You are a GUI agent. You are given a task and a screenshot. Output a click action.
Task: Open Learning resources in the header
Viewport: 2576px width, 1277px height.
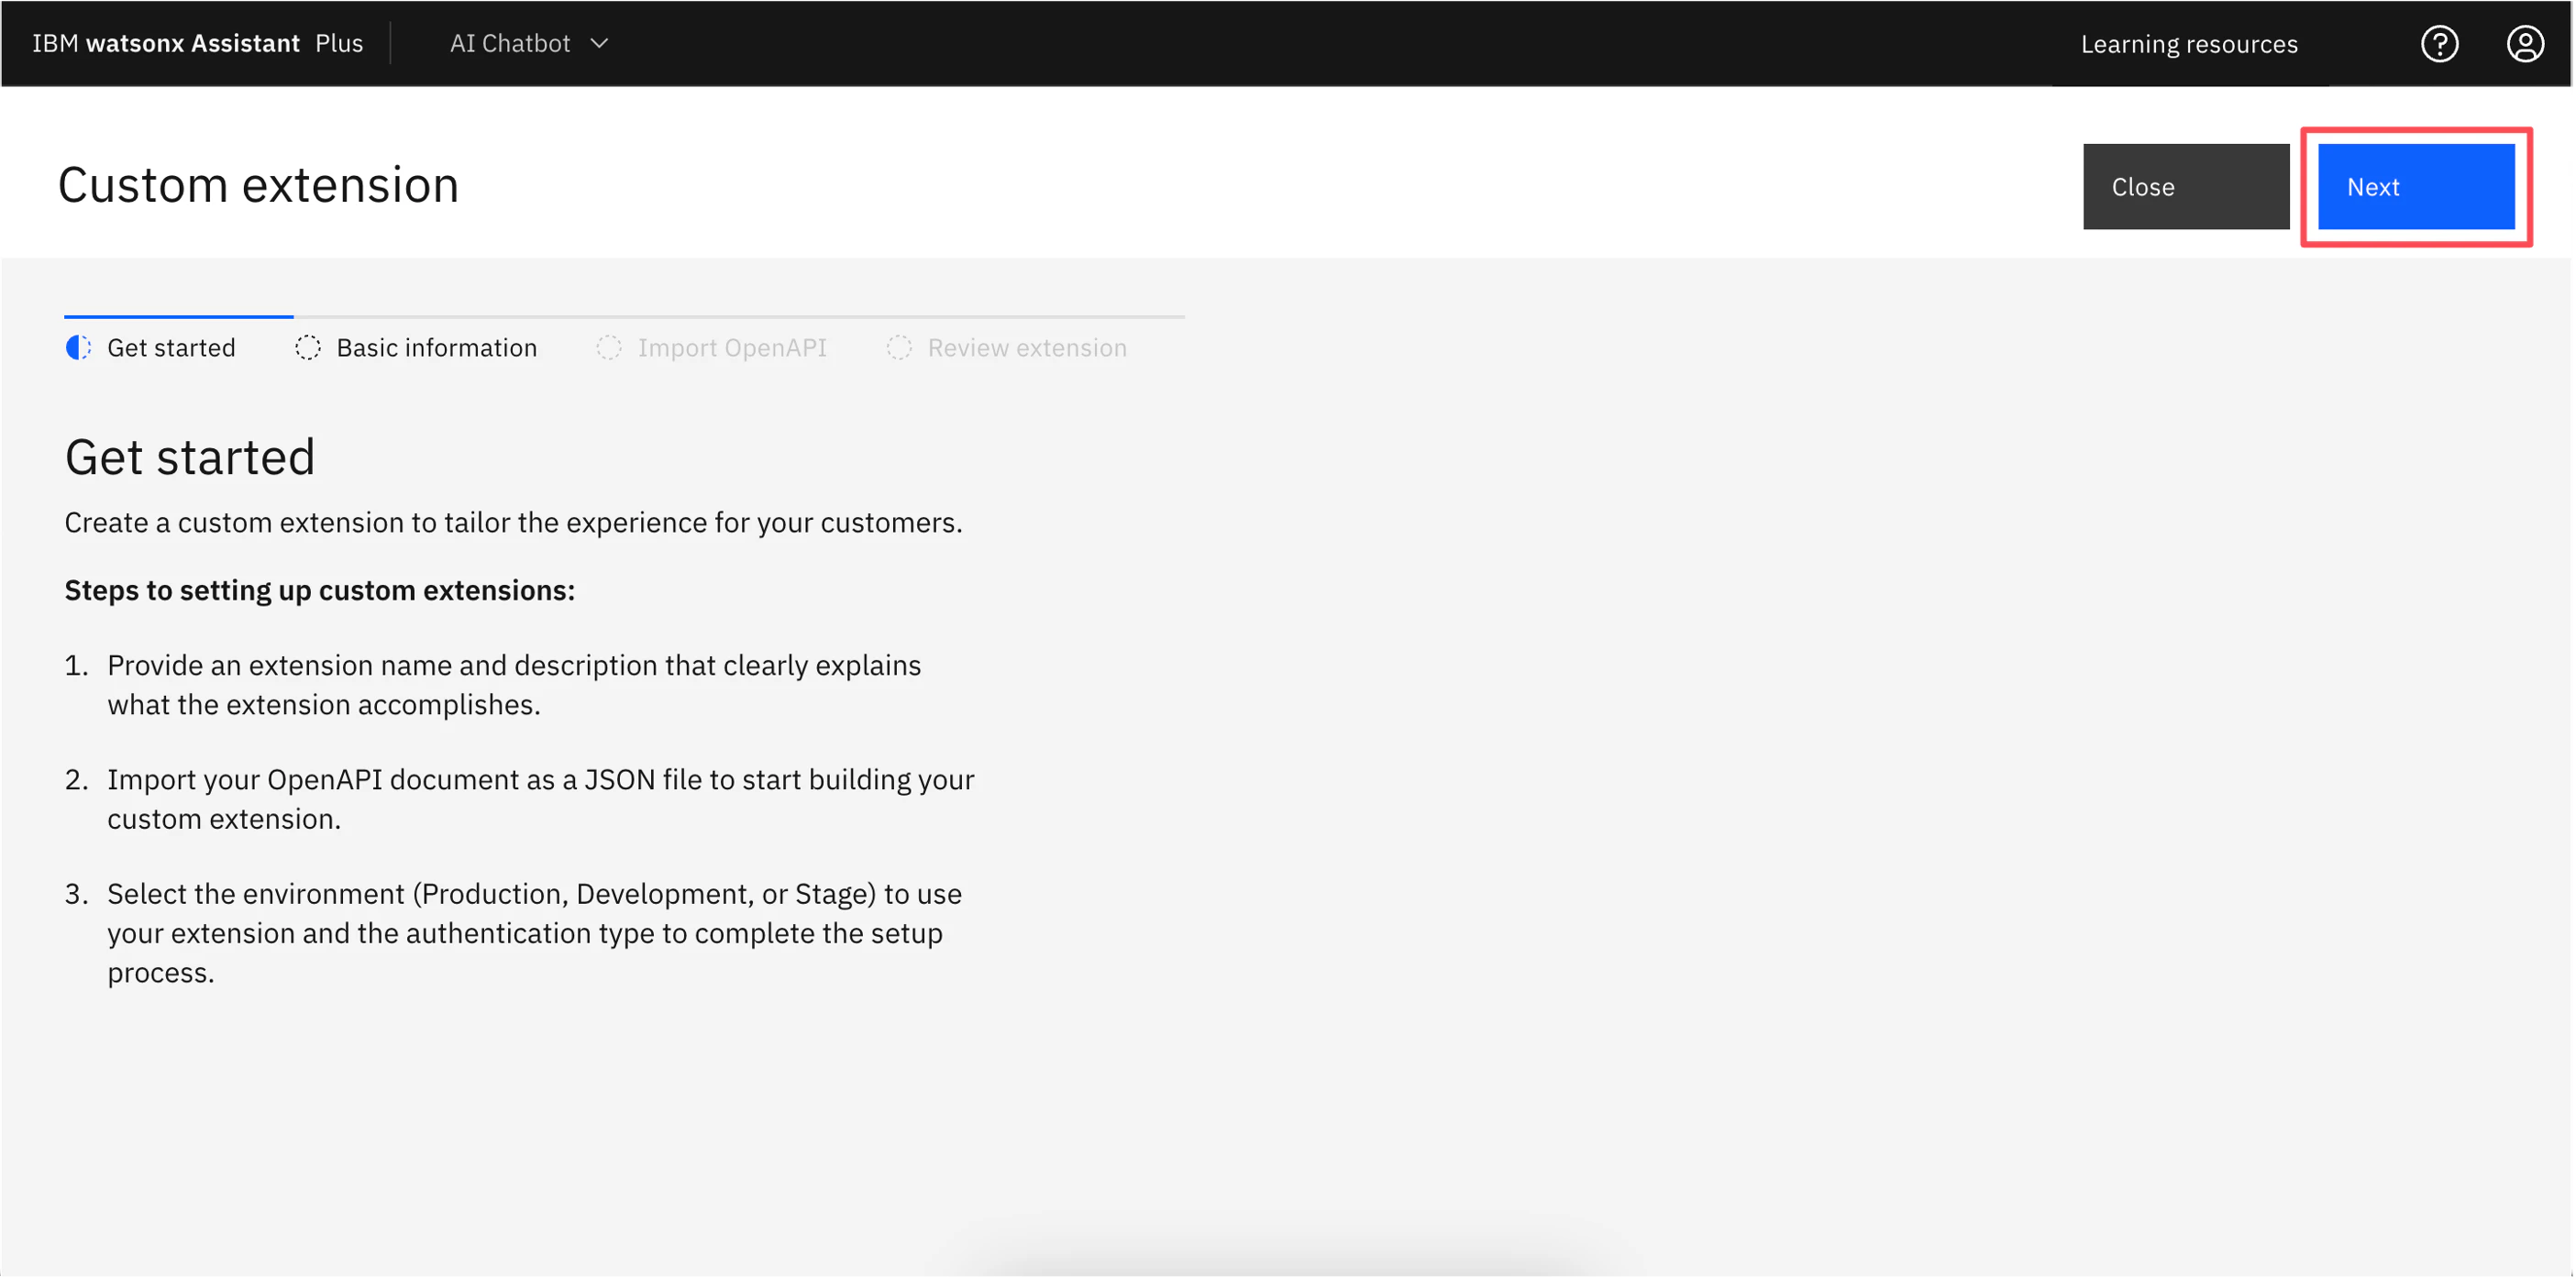pos(2189,44)
